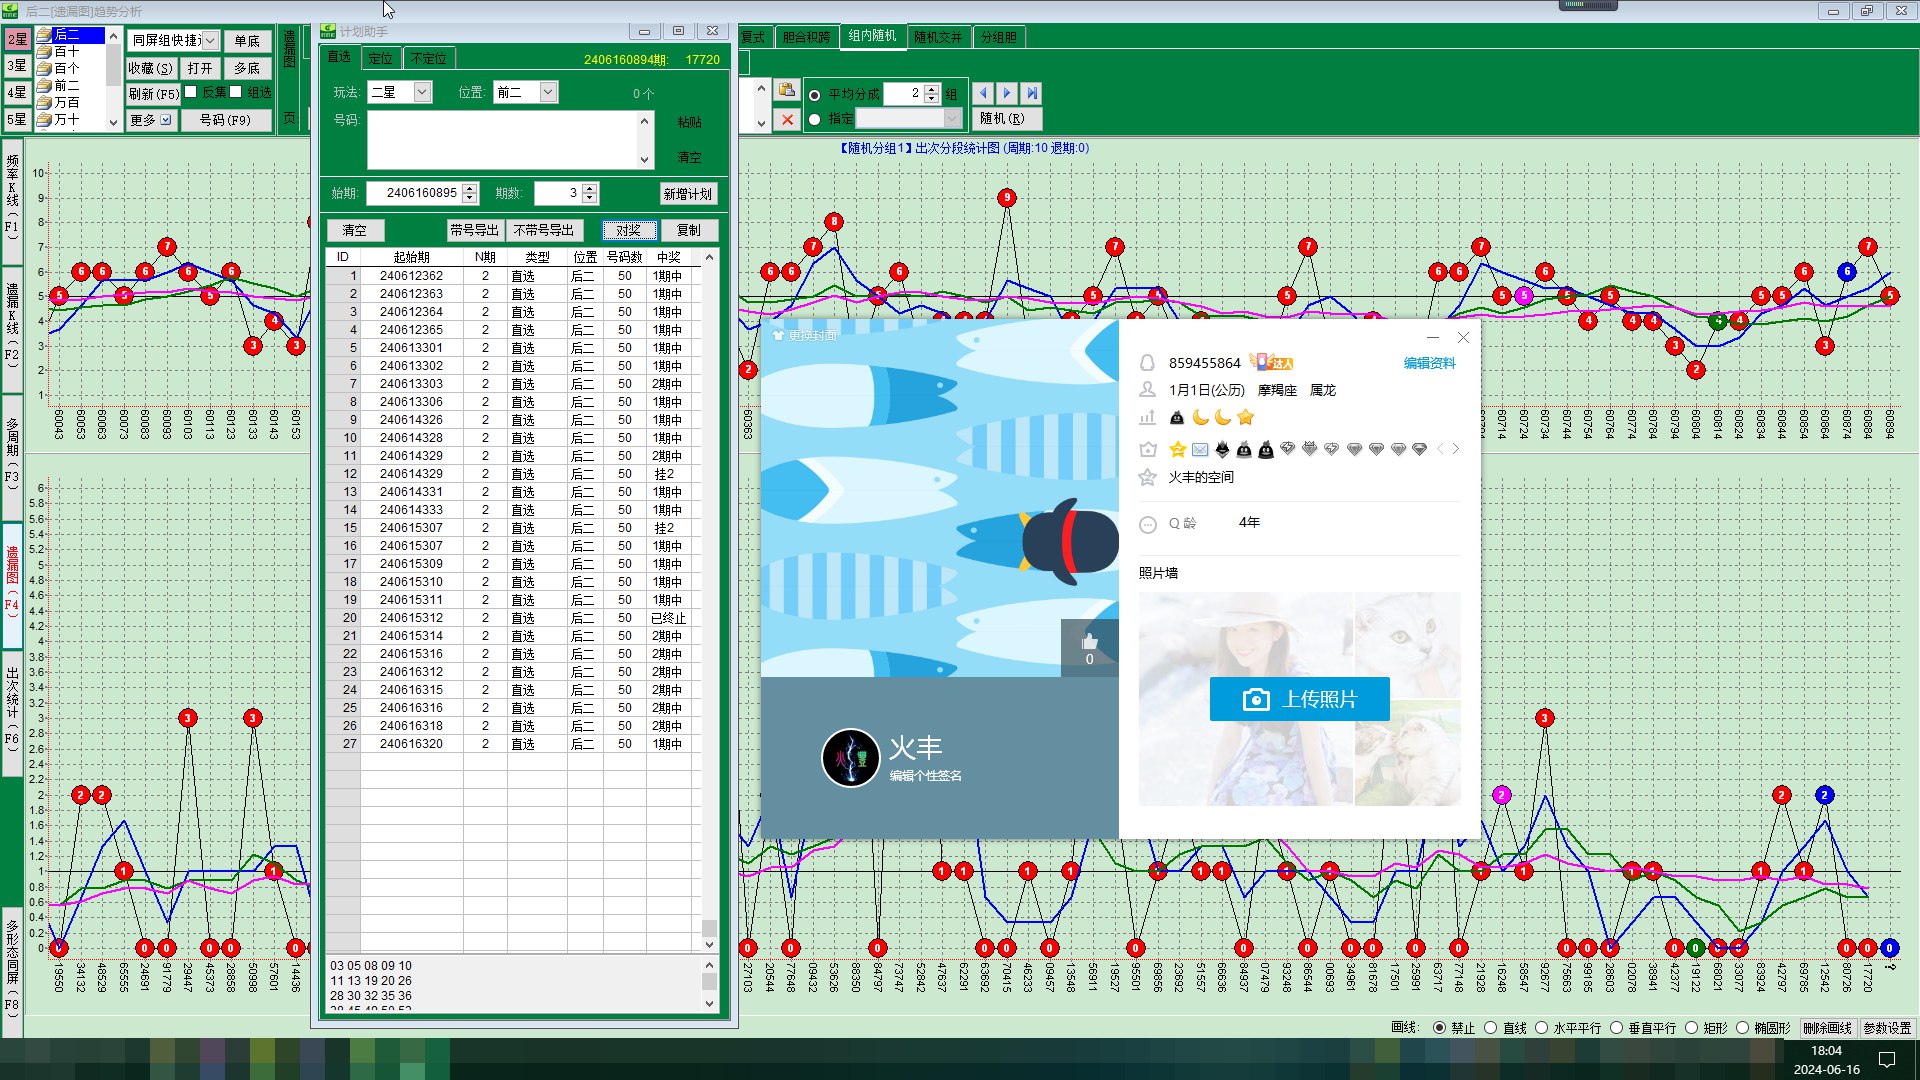This screenshot has height=1080, width=1920.
Task: Click the system clock showing 18:04
Action: pyautogui.click(x=1826, y=1050)
